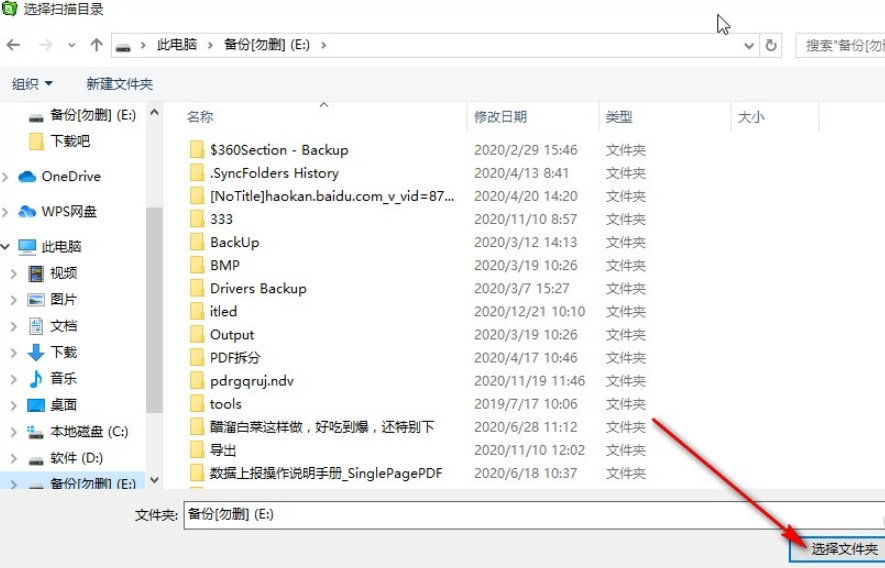Select the tools folder icon
This screenshot has width=885, height=568.
[x=197, y=404]
